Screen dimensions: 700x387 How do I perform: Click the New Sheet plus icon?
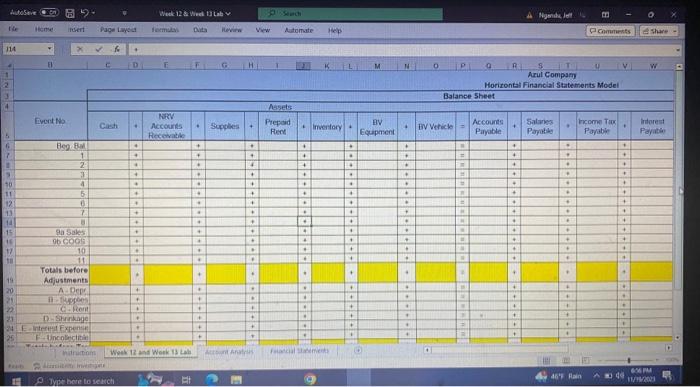tap(358, 351)
